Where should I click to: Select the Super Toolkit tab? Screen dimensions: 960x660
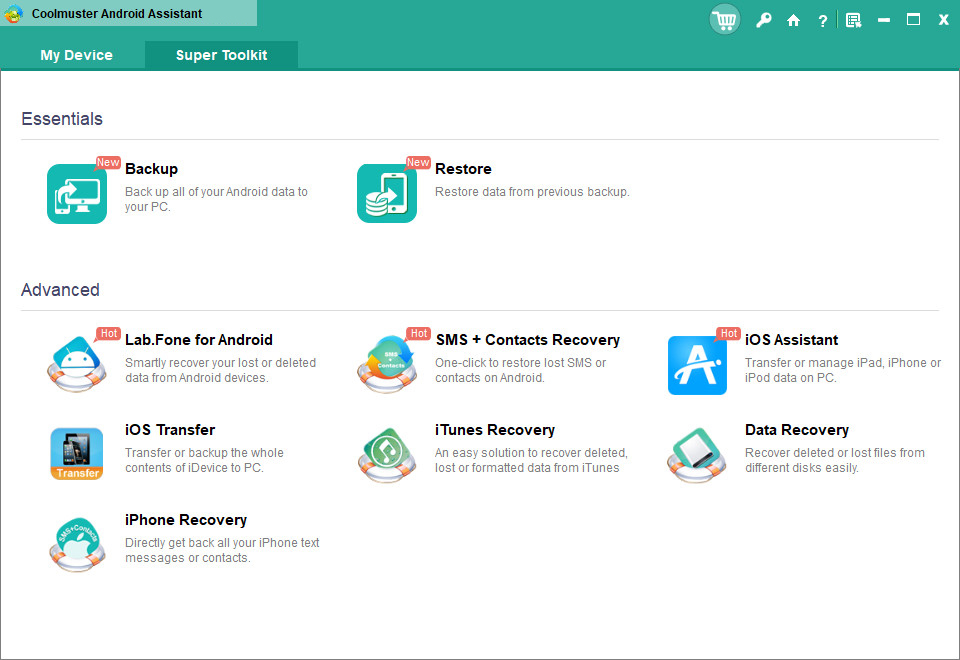point(221,55)
